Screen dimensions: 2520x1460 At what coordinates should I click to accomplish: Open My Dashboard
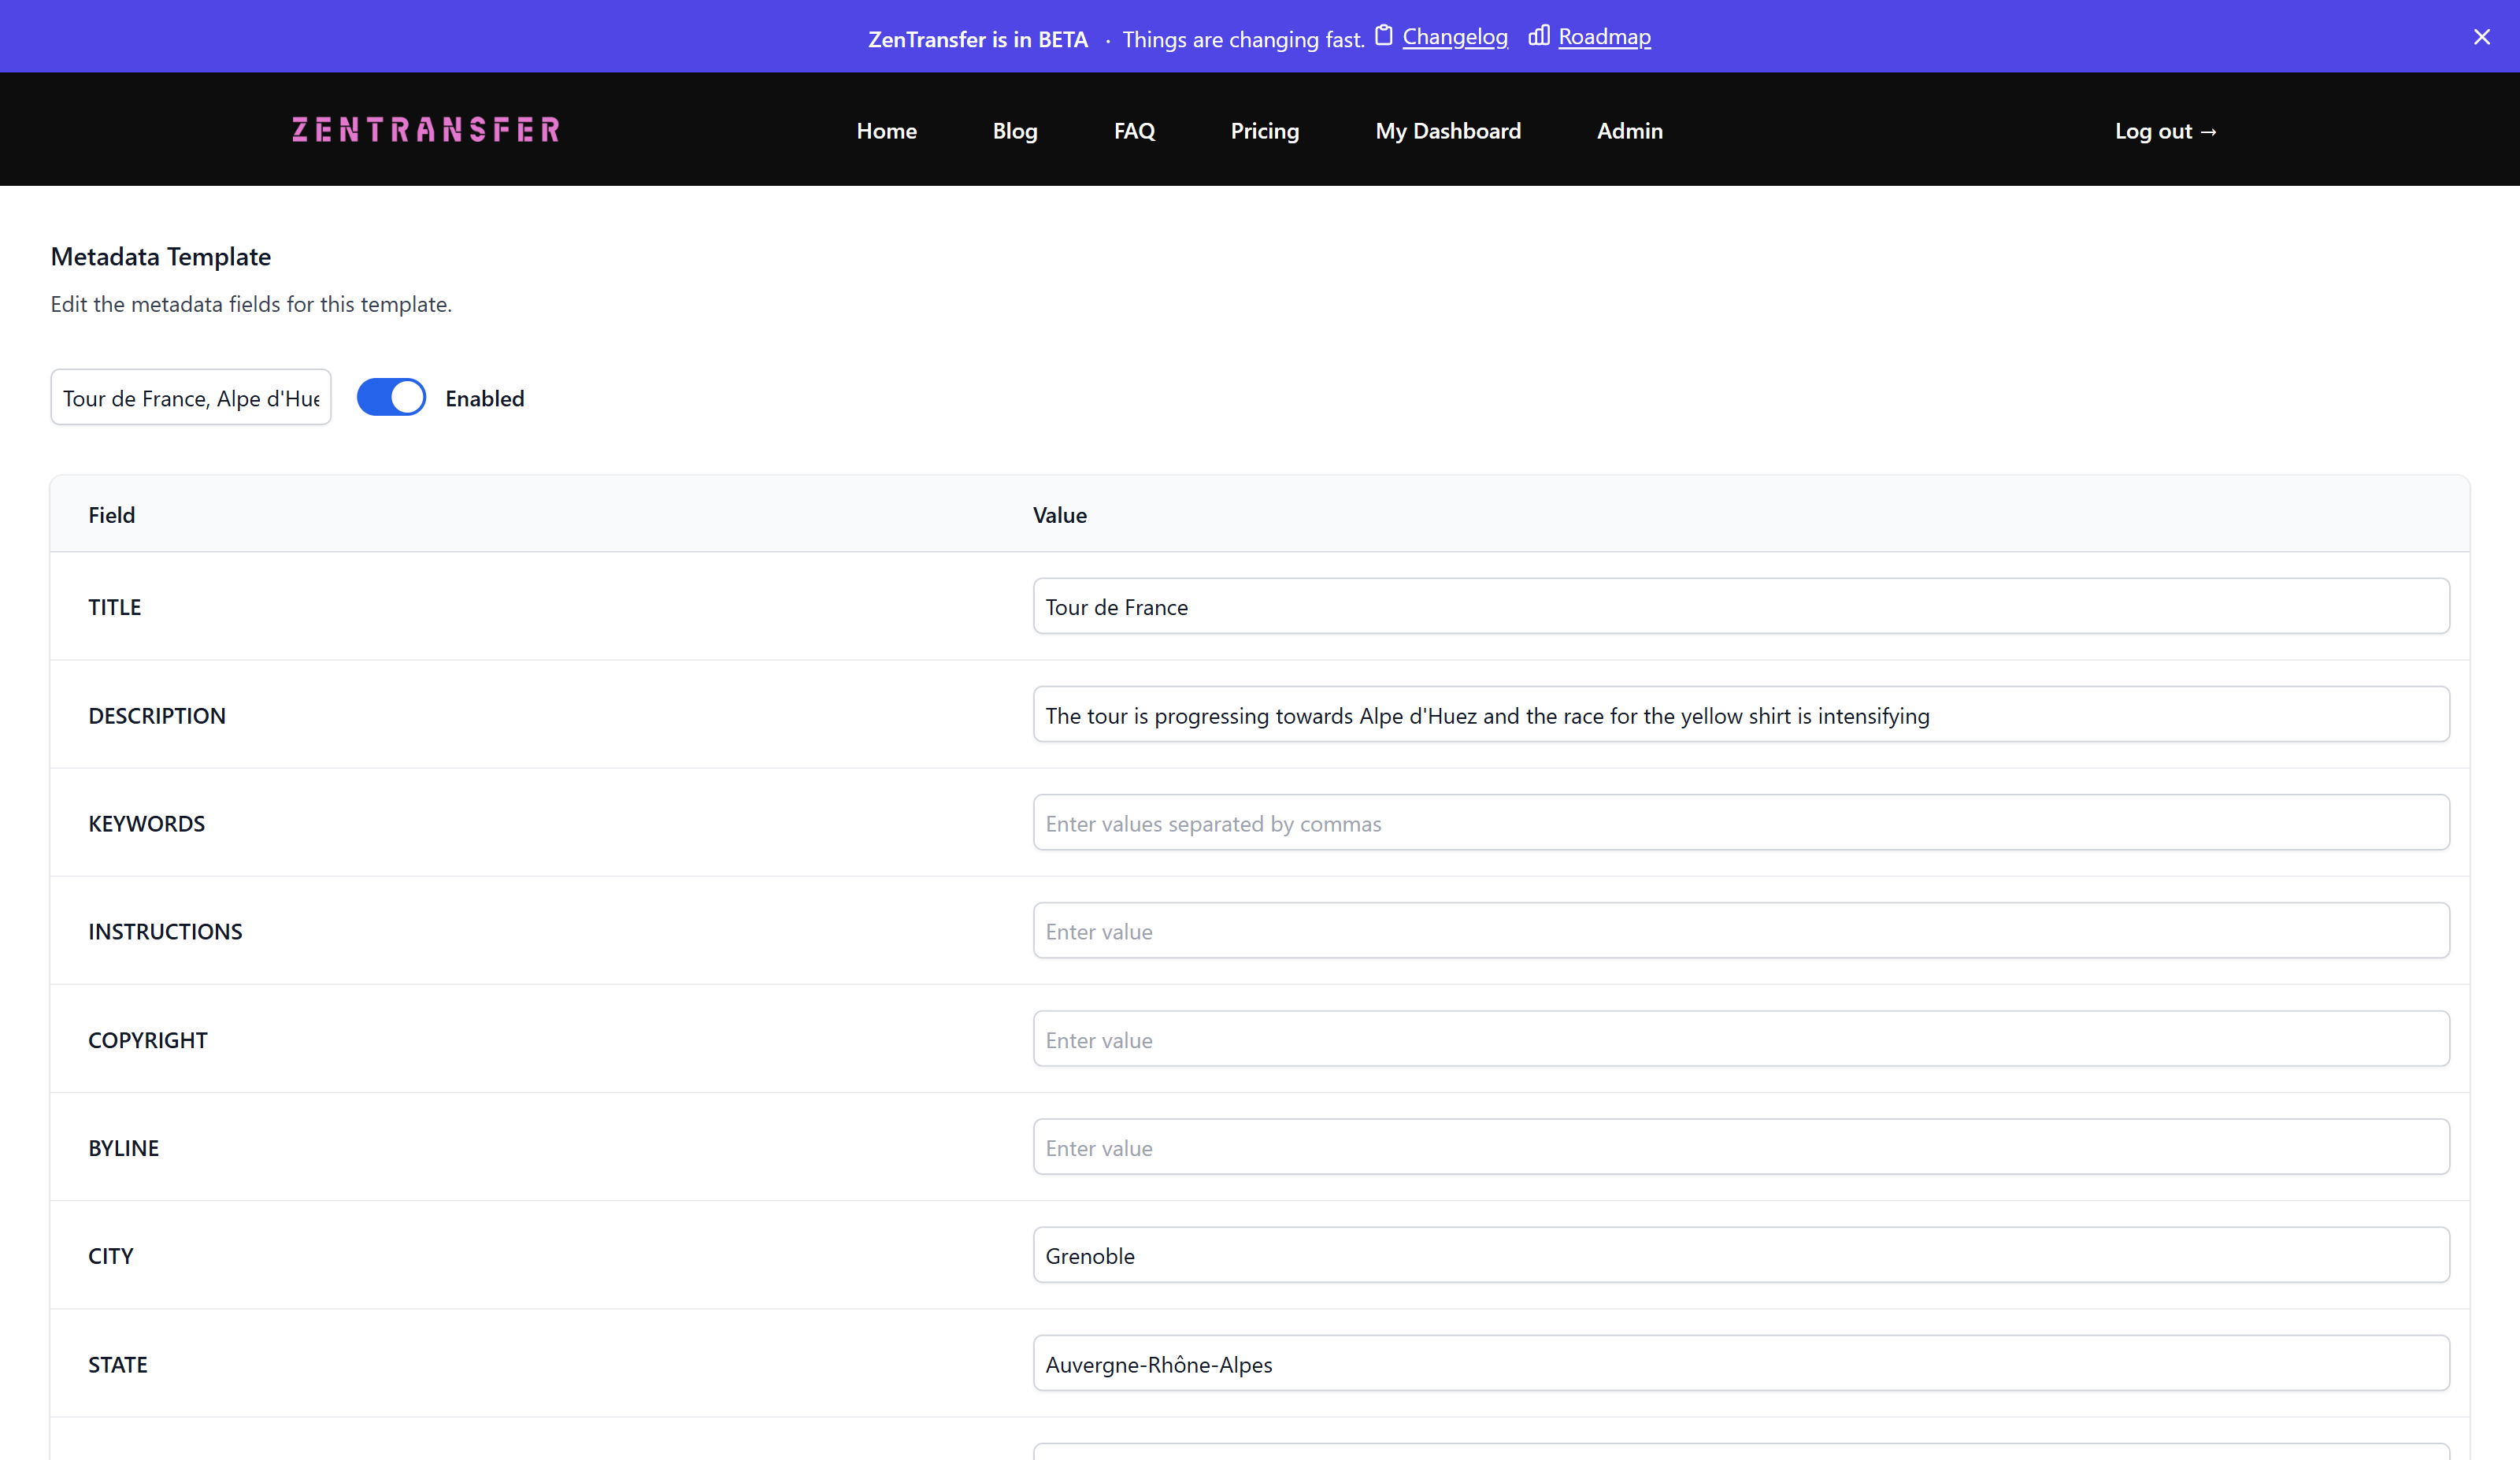coord(1447,131)
